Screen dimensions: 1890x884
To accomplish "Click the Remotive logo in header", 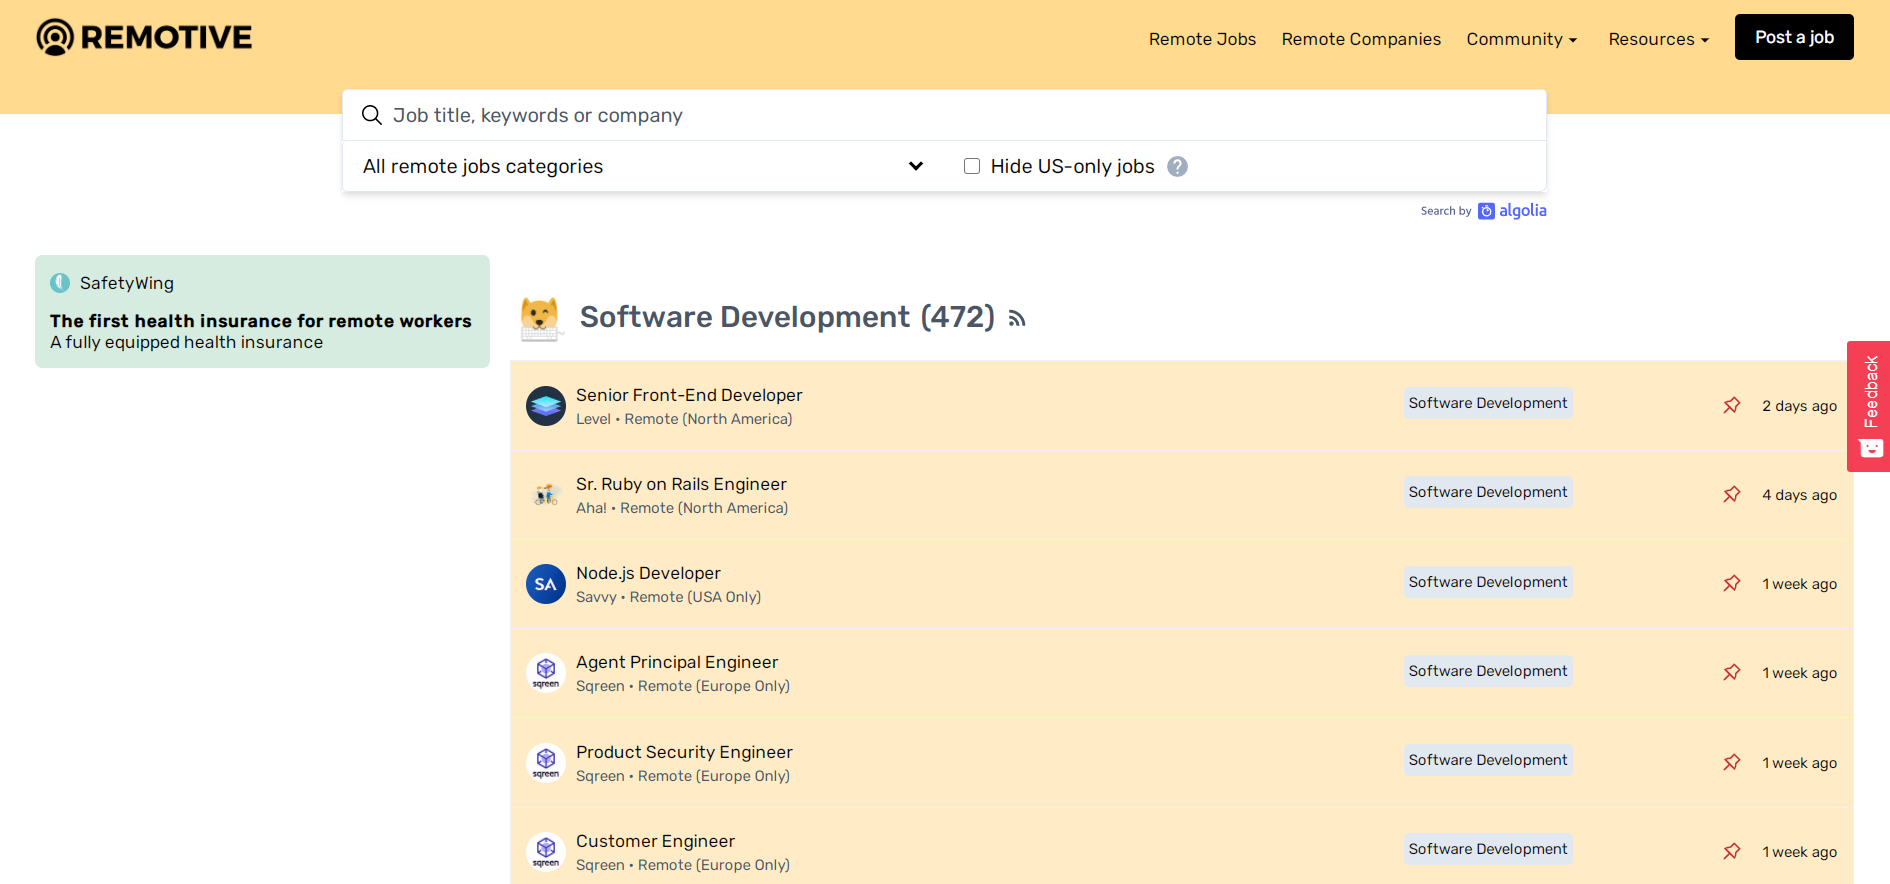I will [x=144, y=37].
